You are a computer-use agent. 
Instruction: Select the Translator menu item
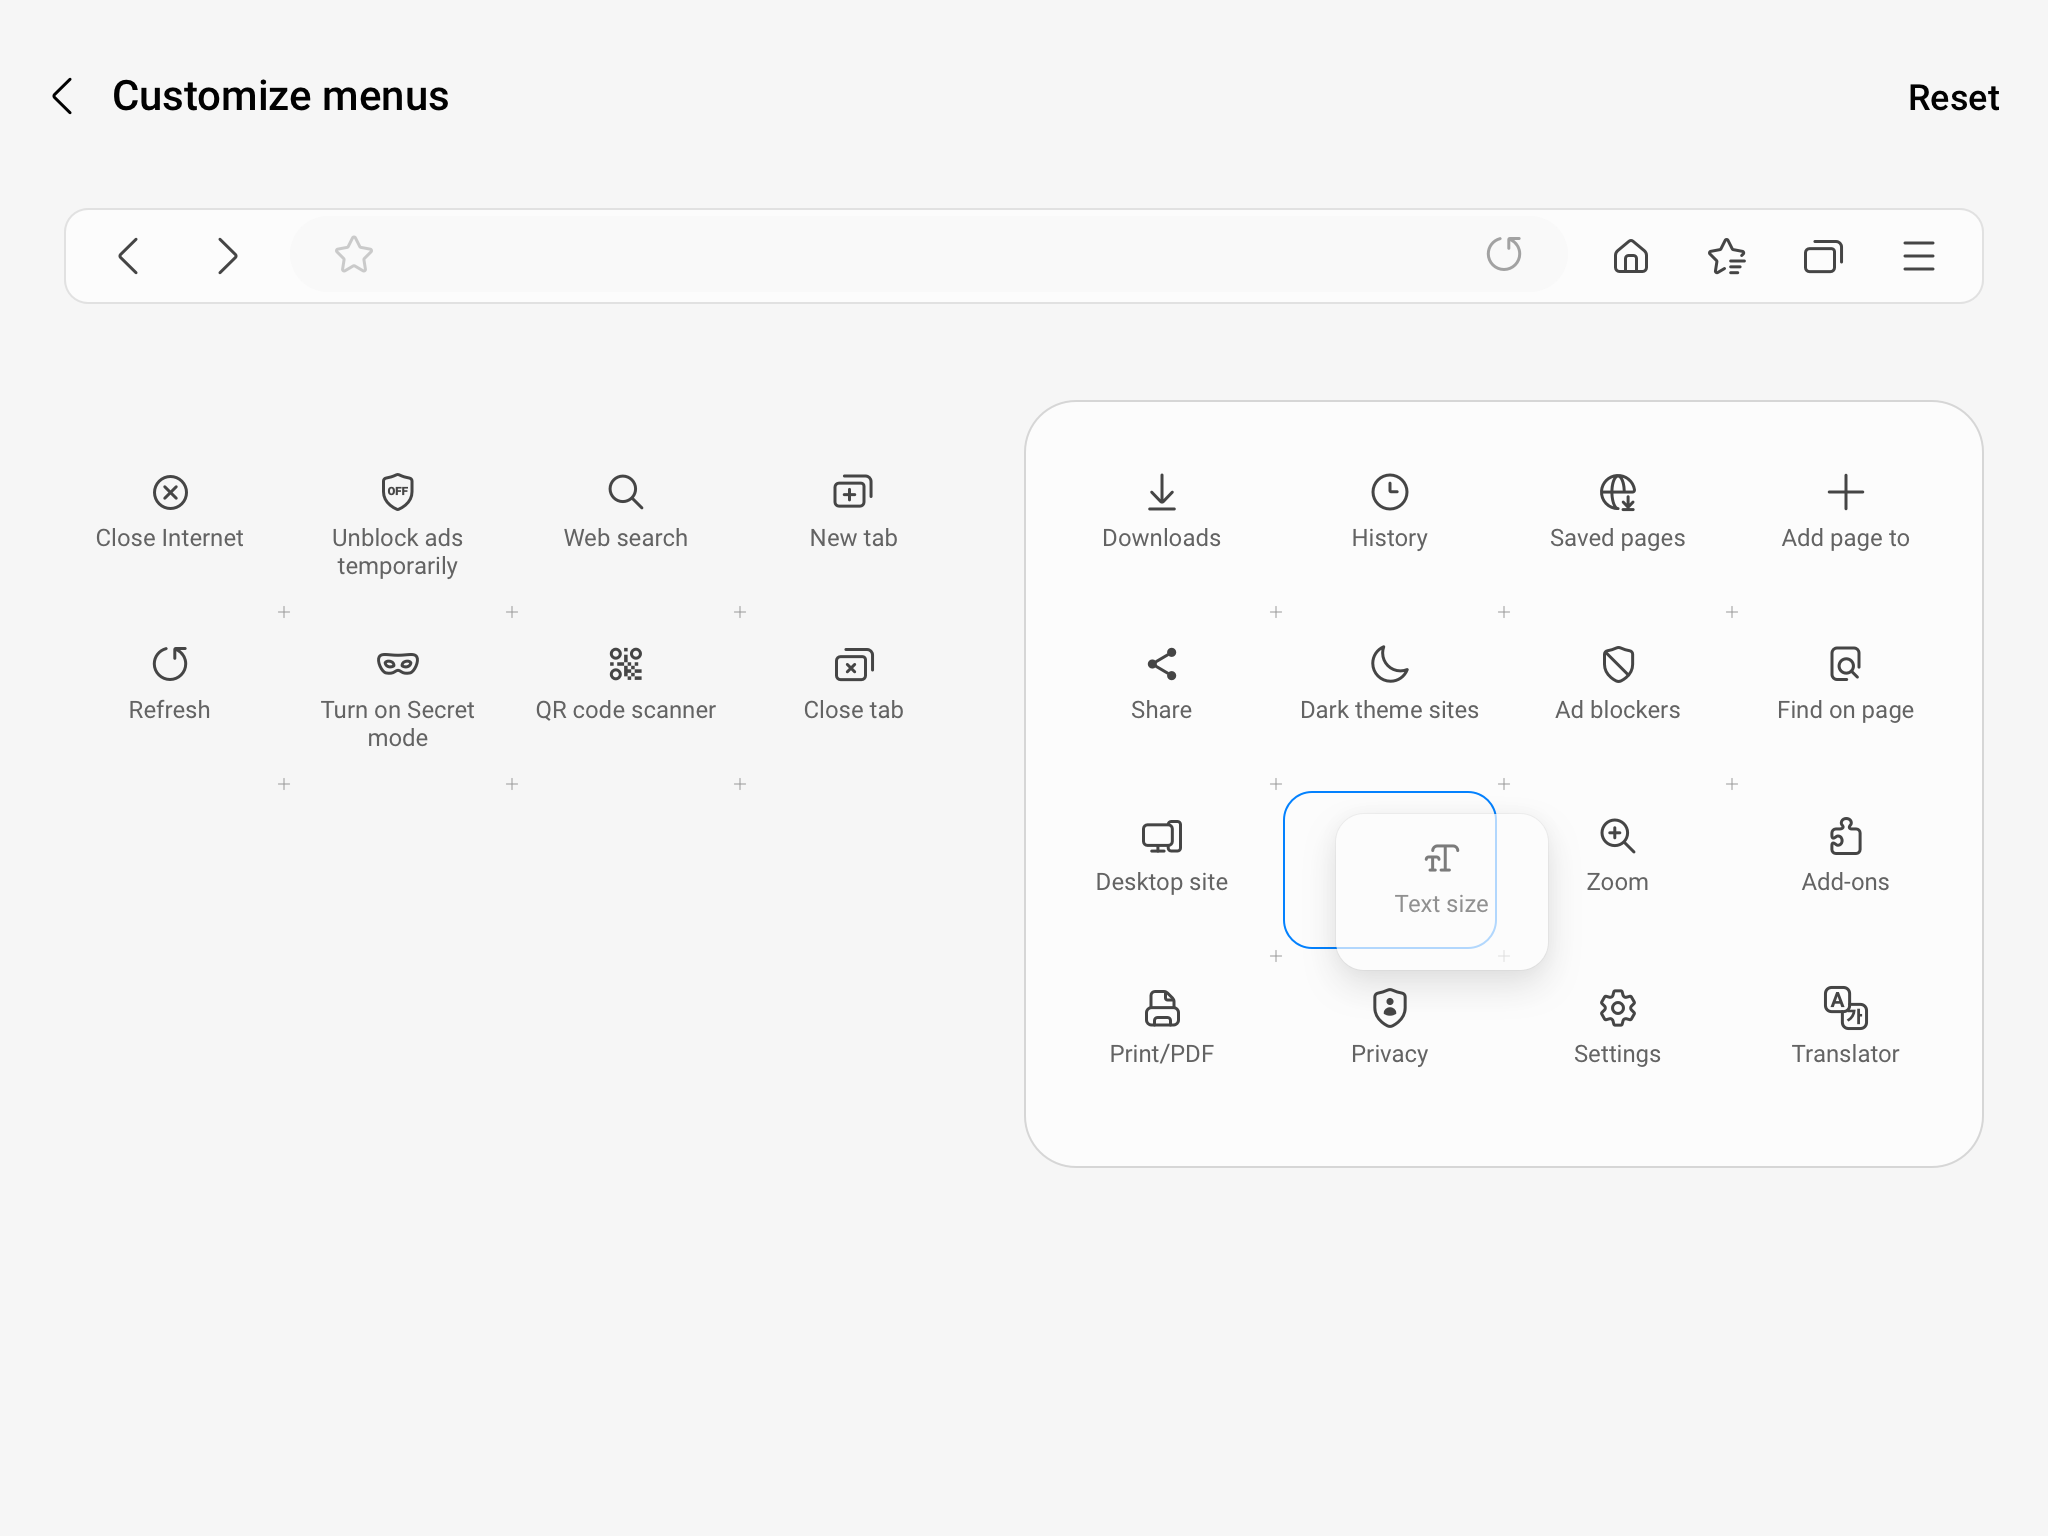tap(1846, 1029)
